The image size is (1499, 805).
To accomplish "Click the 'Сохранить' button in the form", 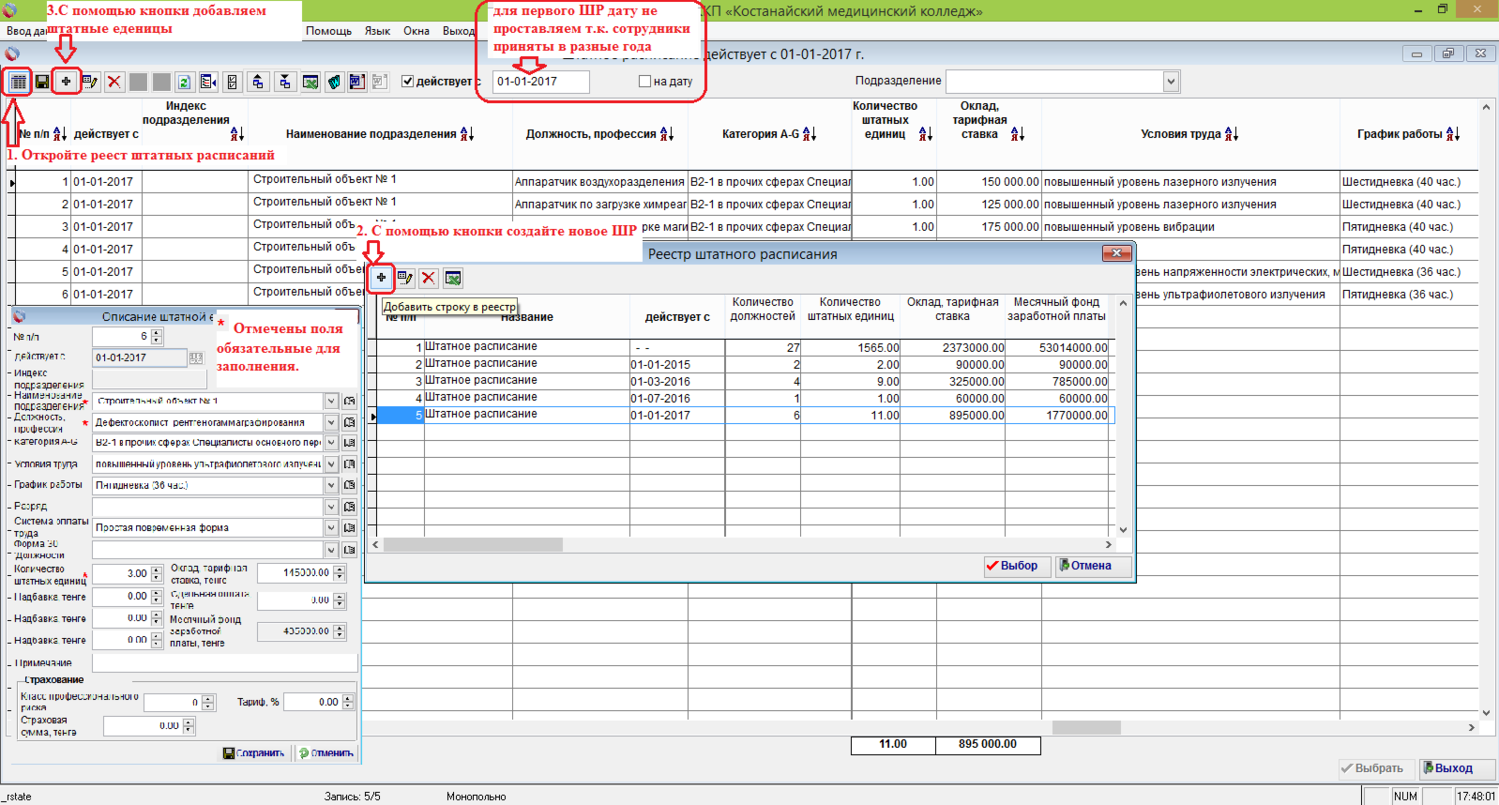I will click(x=254, y=753).
